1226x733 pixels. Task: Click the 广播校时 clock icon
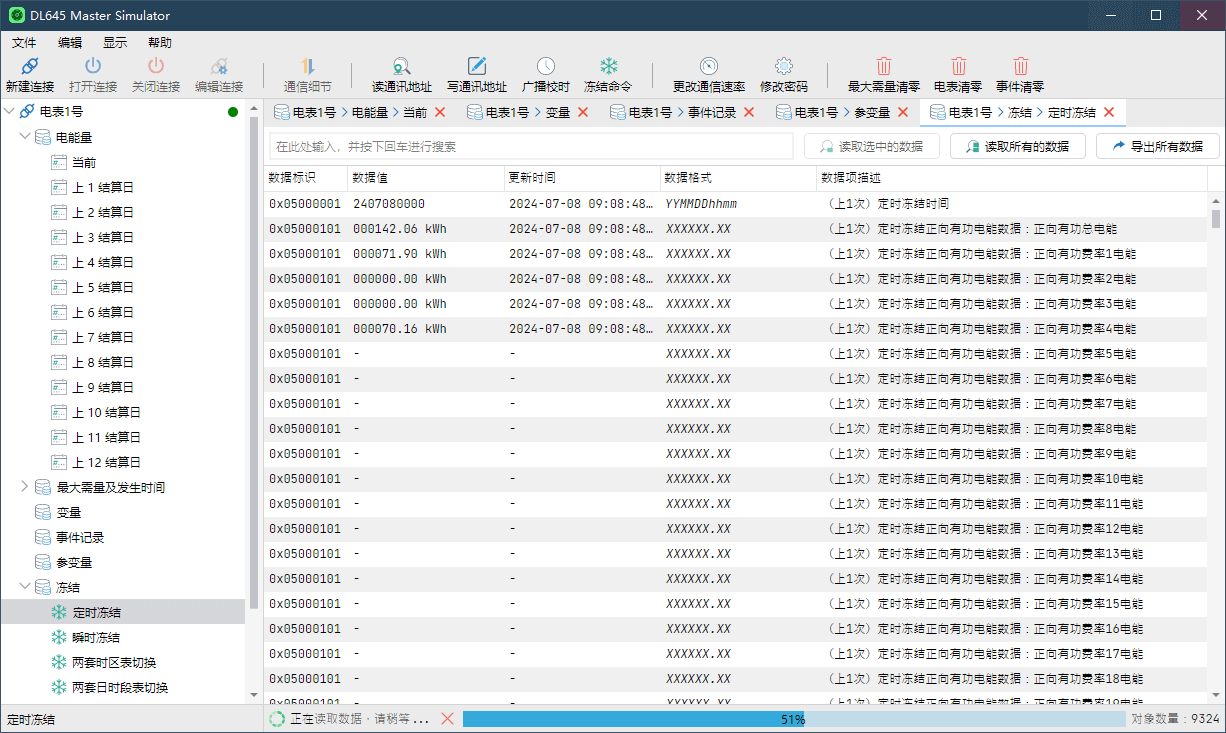(x=546, y=66)
